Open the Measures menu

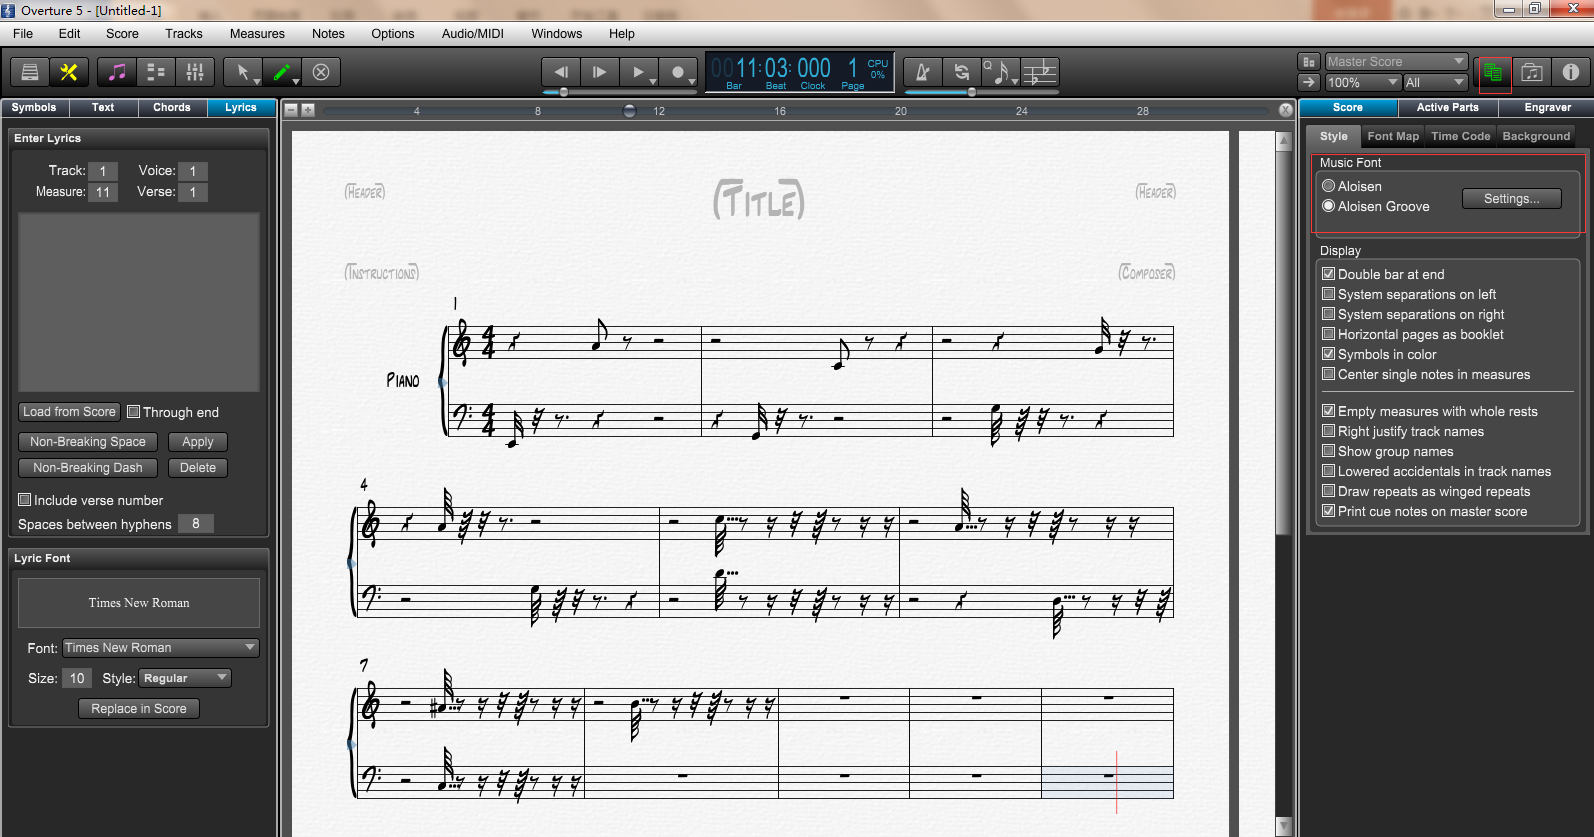pos(257,34)
